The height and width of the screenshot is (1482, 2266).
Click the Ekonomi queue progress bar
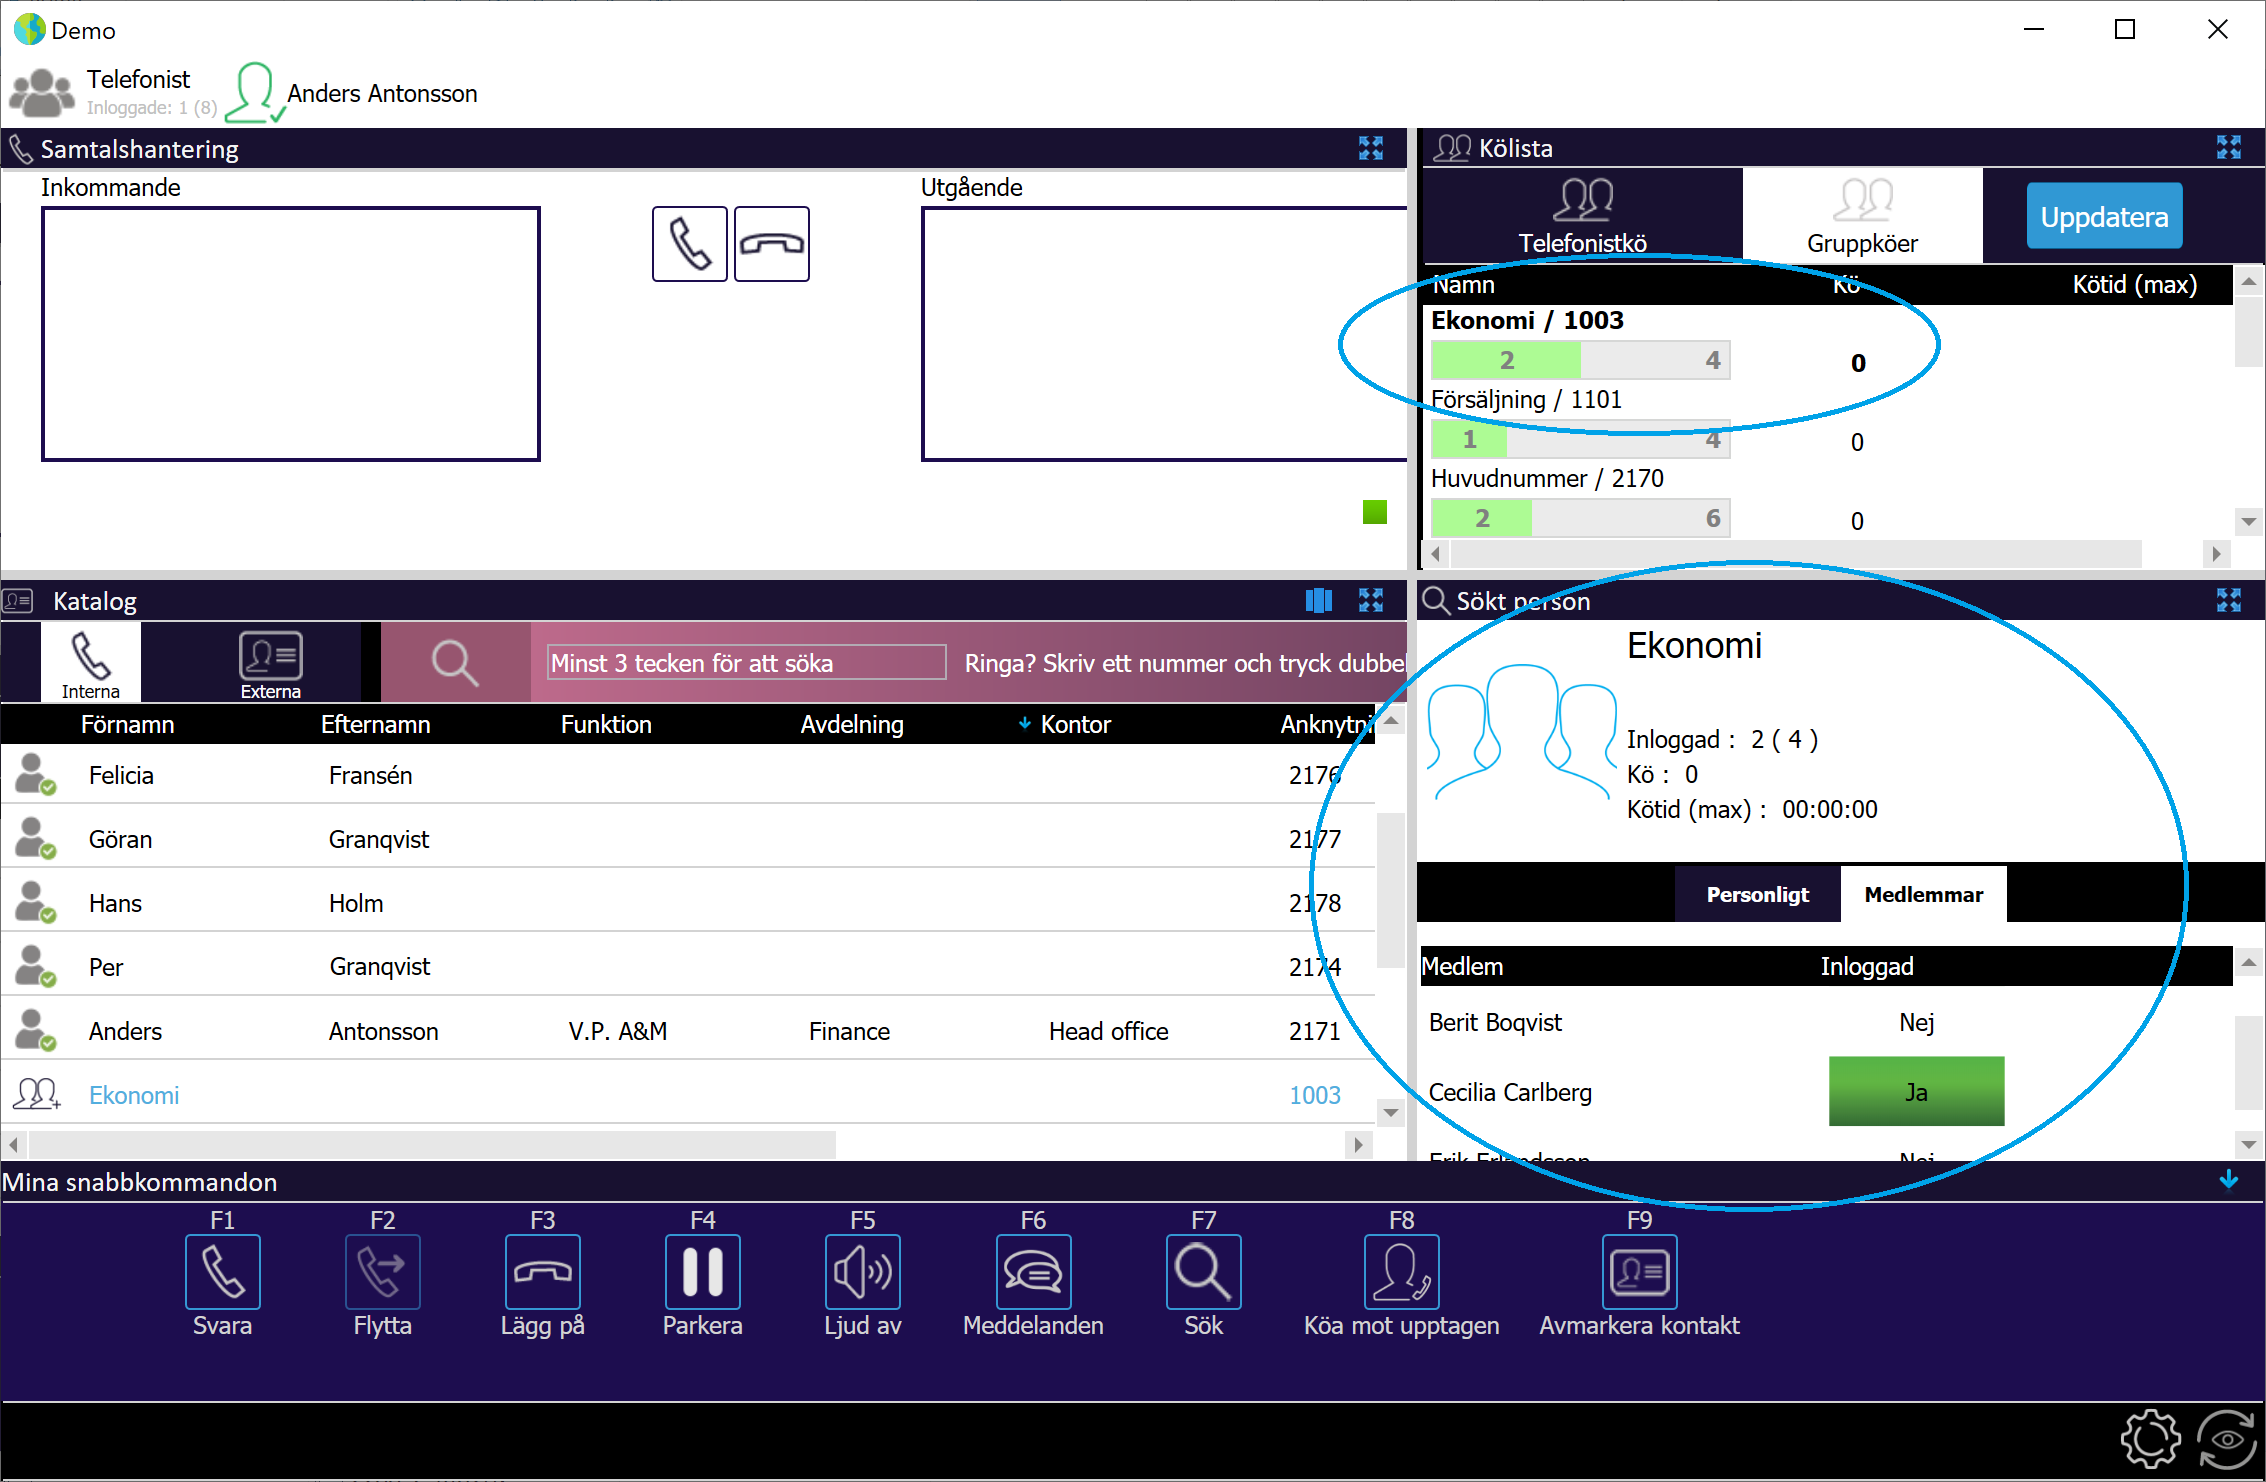pyautogui.click(x=1581, y=360)
